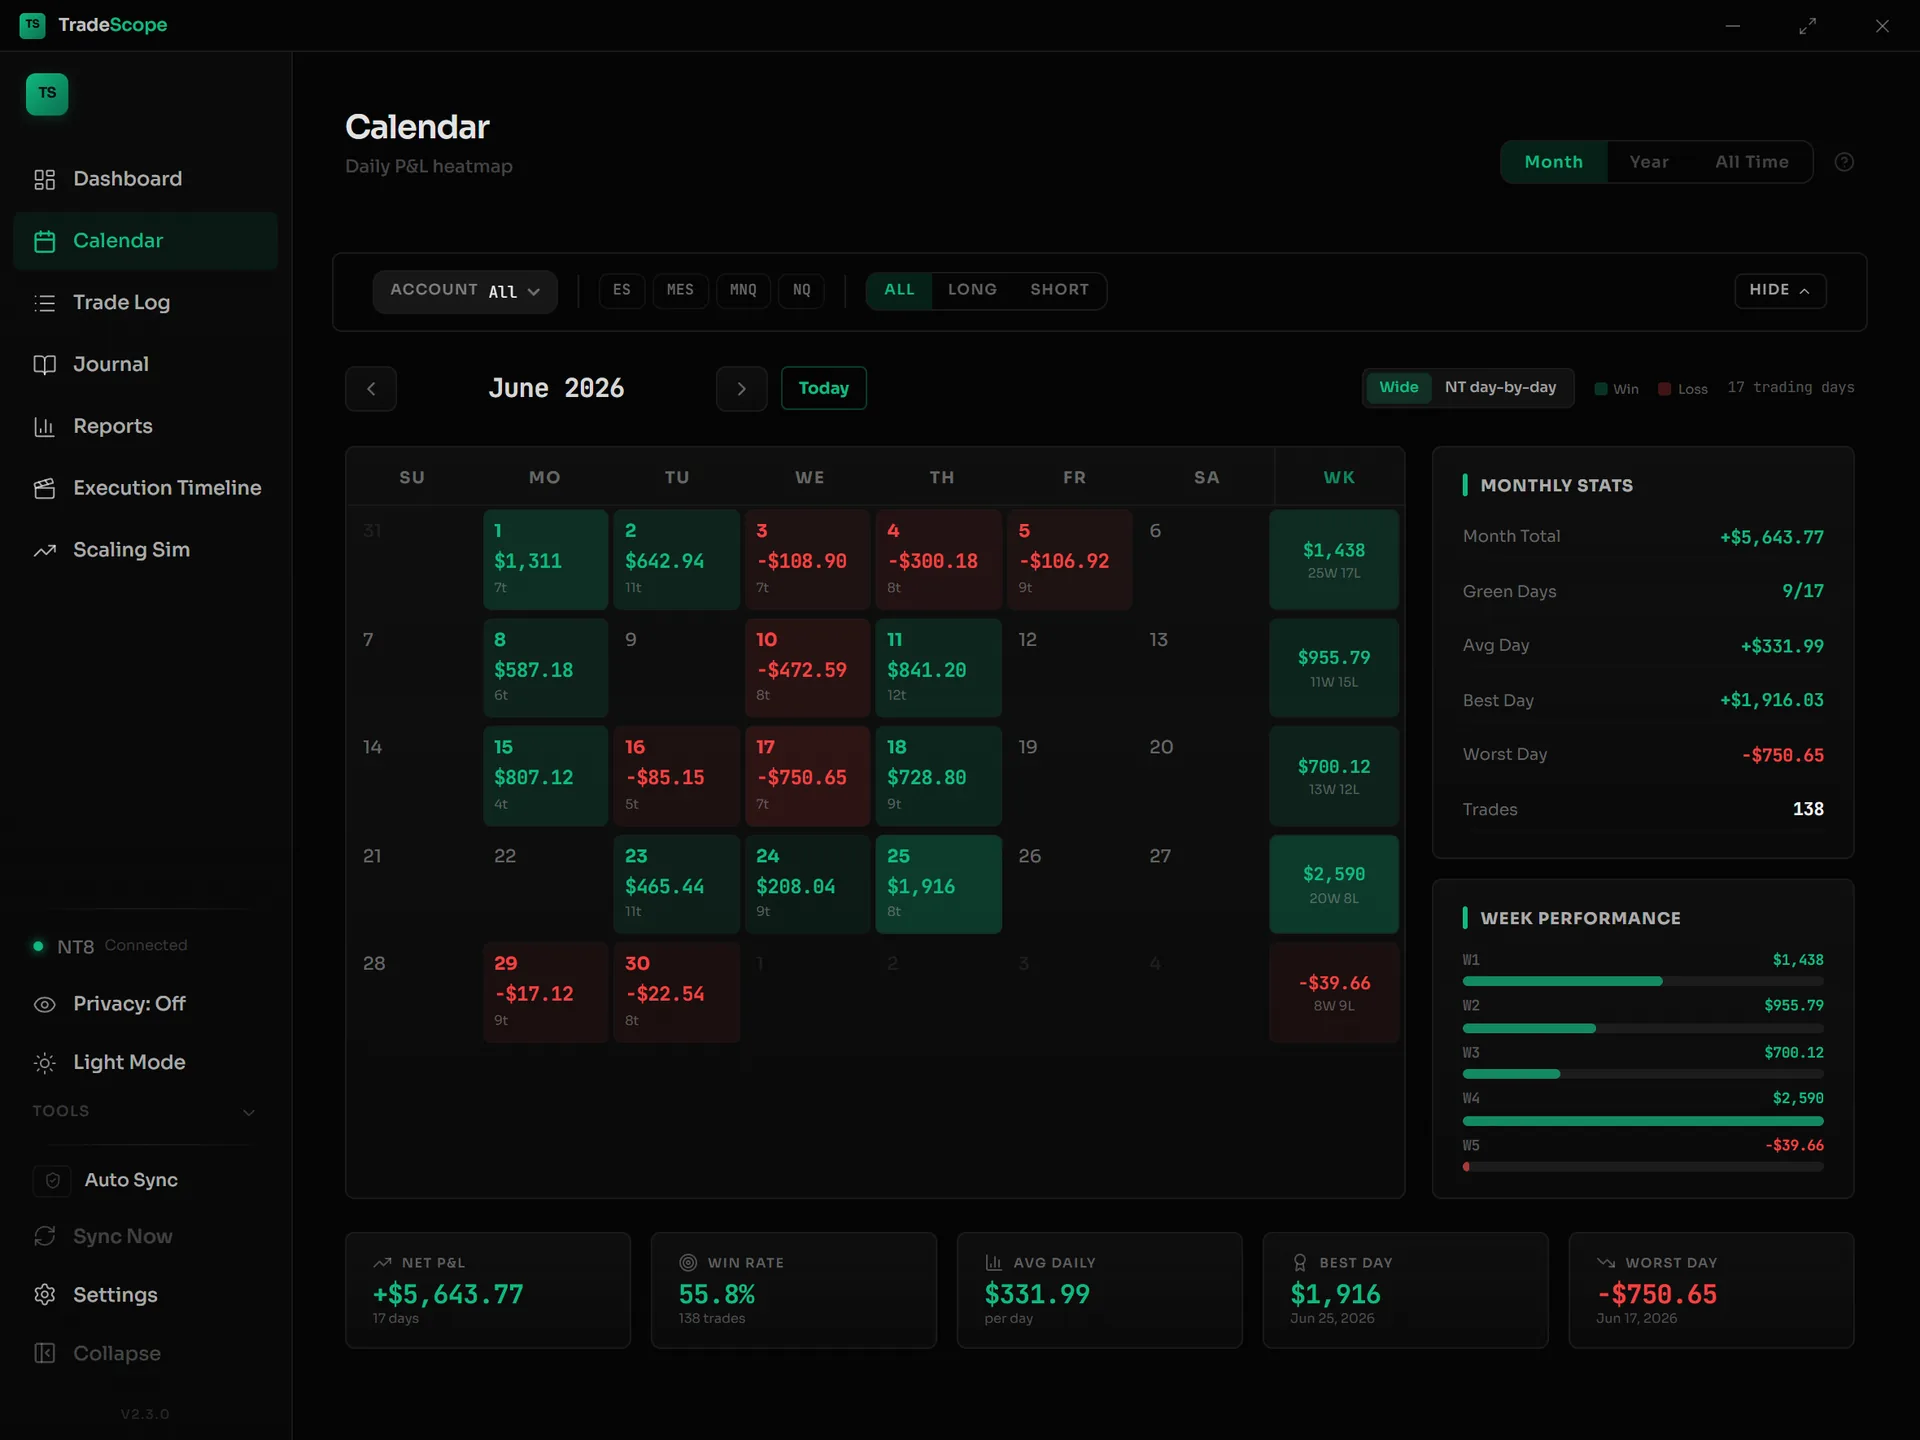1920x1440 pixels.
Task: Click the W4 performance bar
Action: (1643, 1121)
